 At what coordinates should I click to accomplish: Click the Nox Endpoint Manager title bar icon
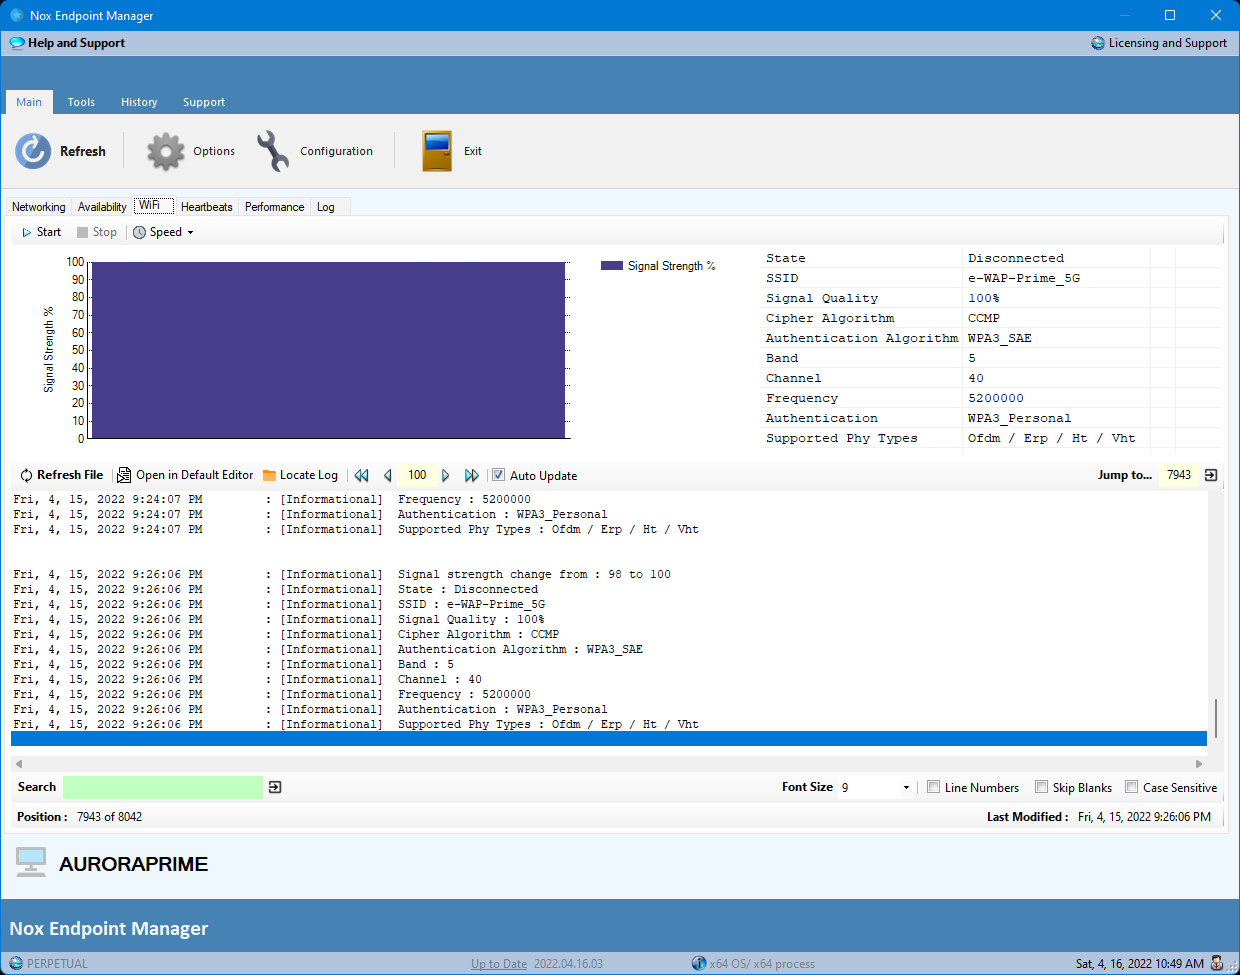tap(17, 15)
